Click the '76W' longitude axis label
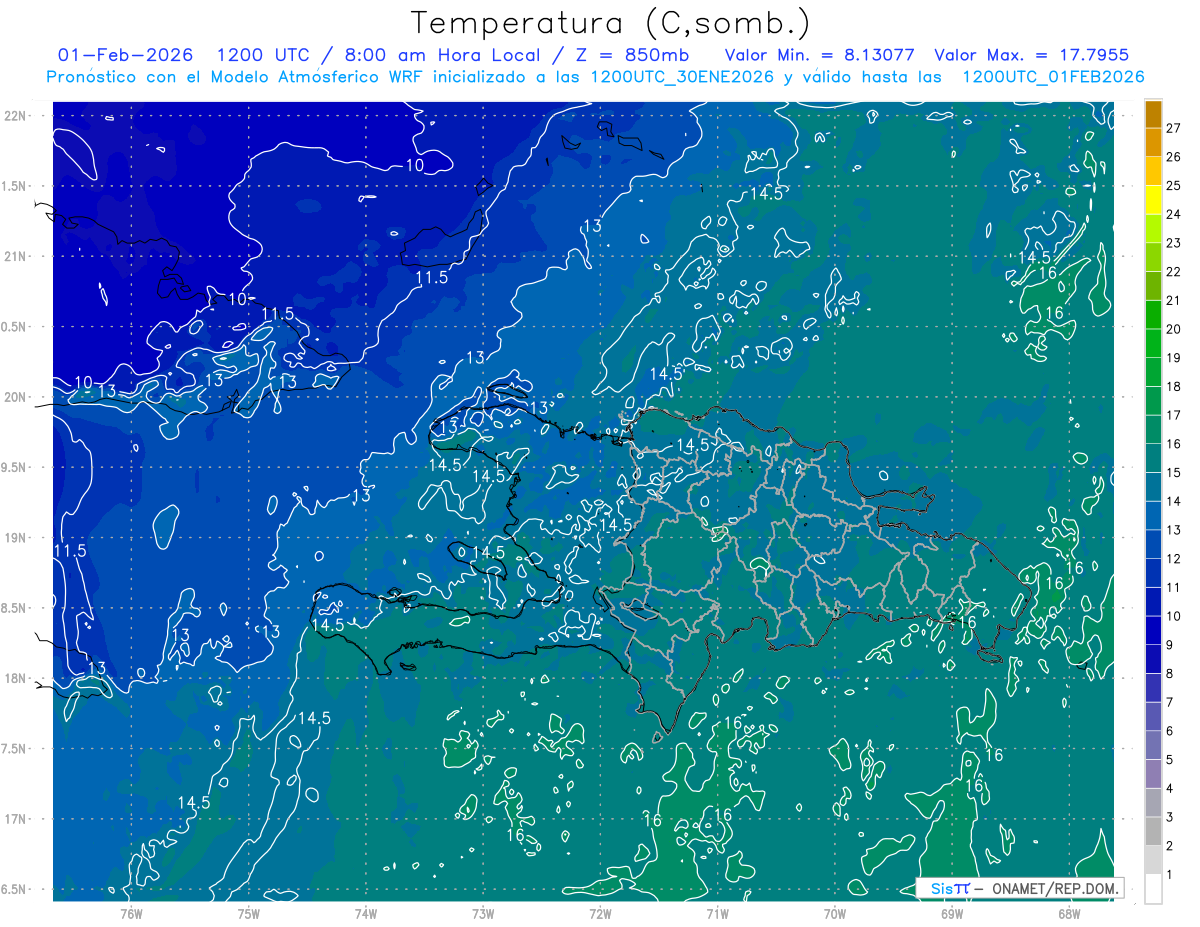This screenshot has width=1200, height=927. 131,913
